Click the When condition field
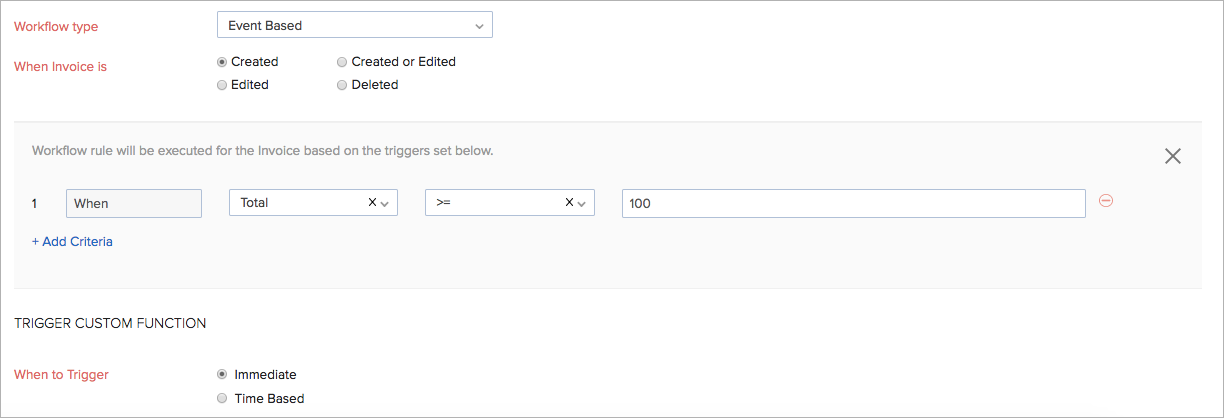This screenshot has width=1224, height=418. [x=134, y=203]
